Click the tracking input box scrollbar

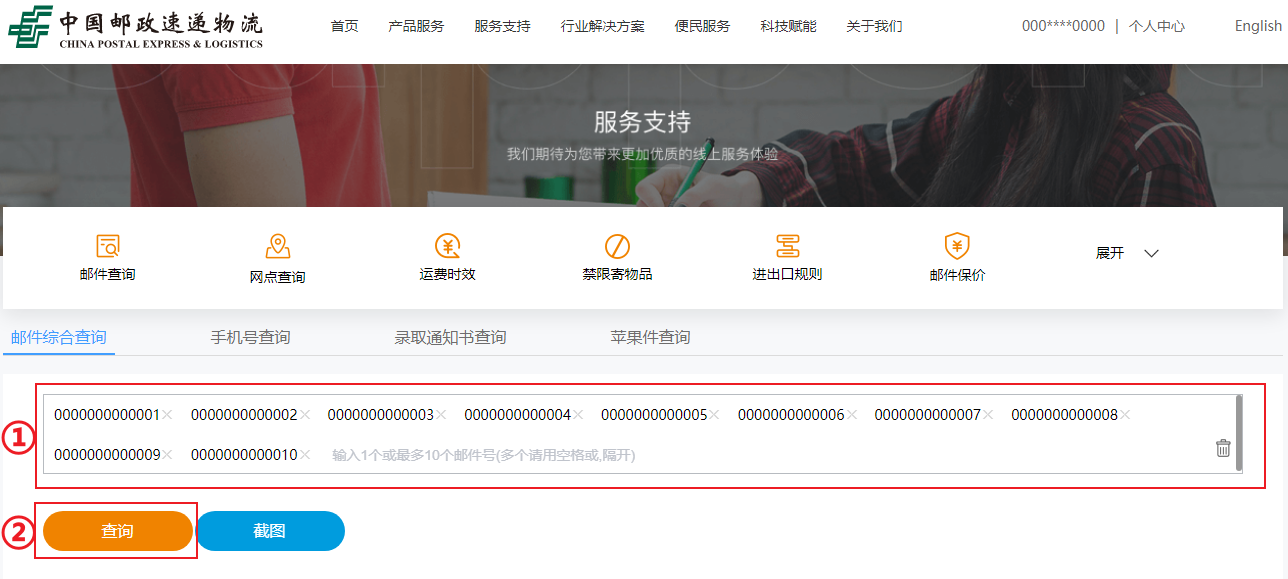1240,432
